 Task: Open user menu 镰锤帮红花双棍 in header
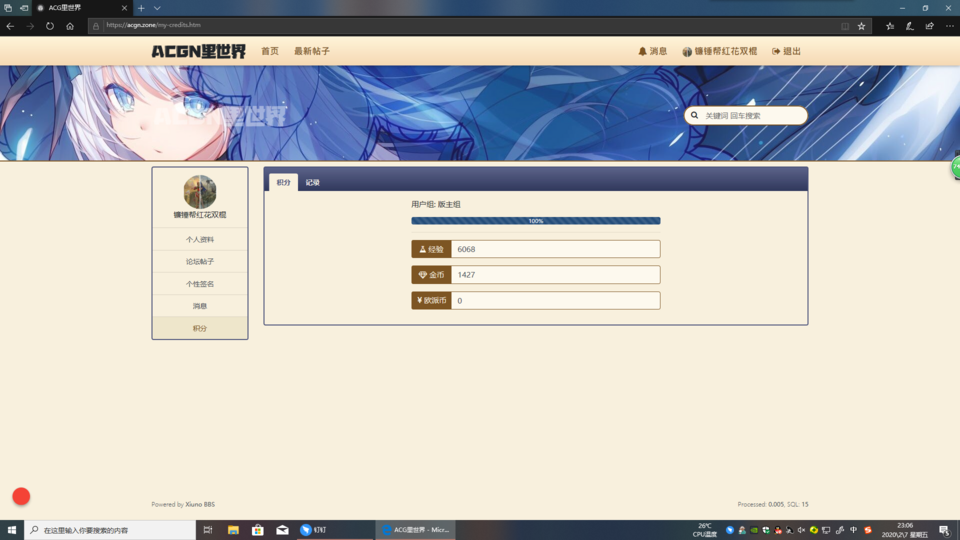point(719,51)
